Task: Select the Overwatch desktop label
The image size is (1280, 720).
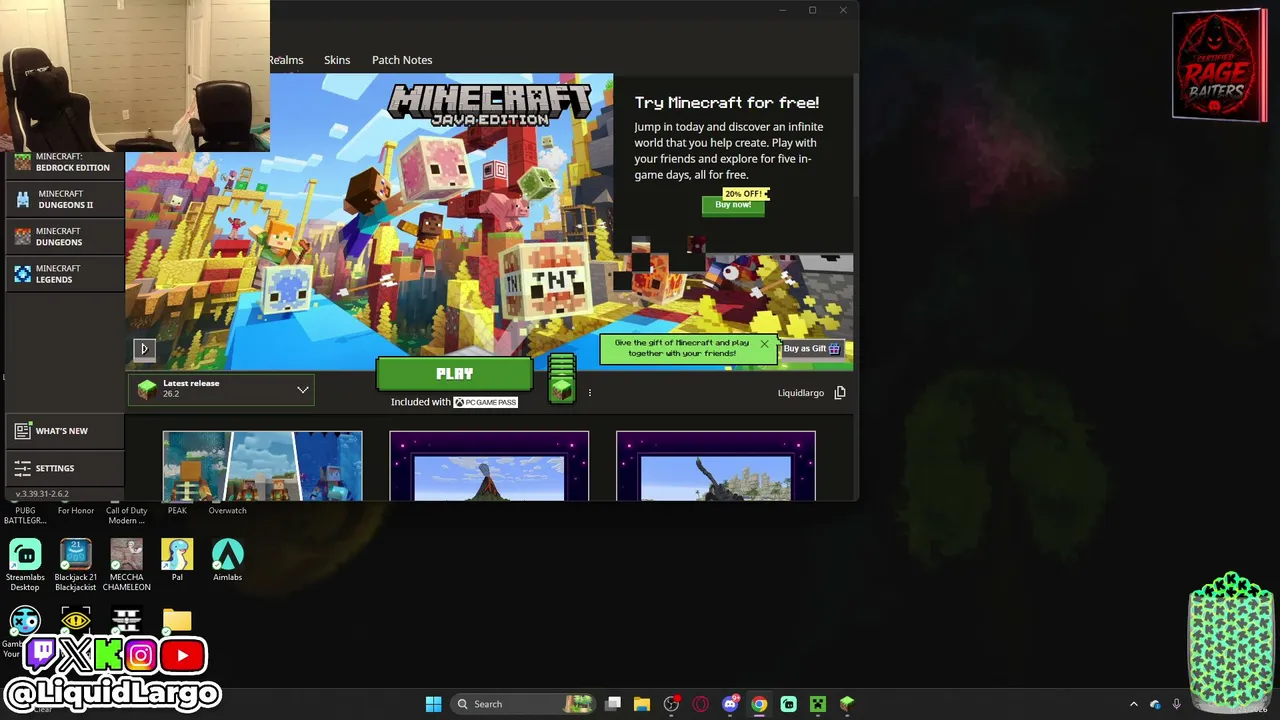Action: point(227,511)
